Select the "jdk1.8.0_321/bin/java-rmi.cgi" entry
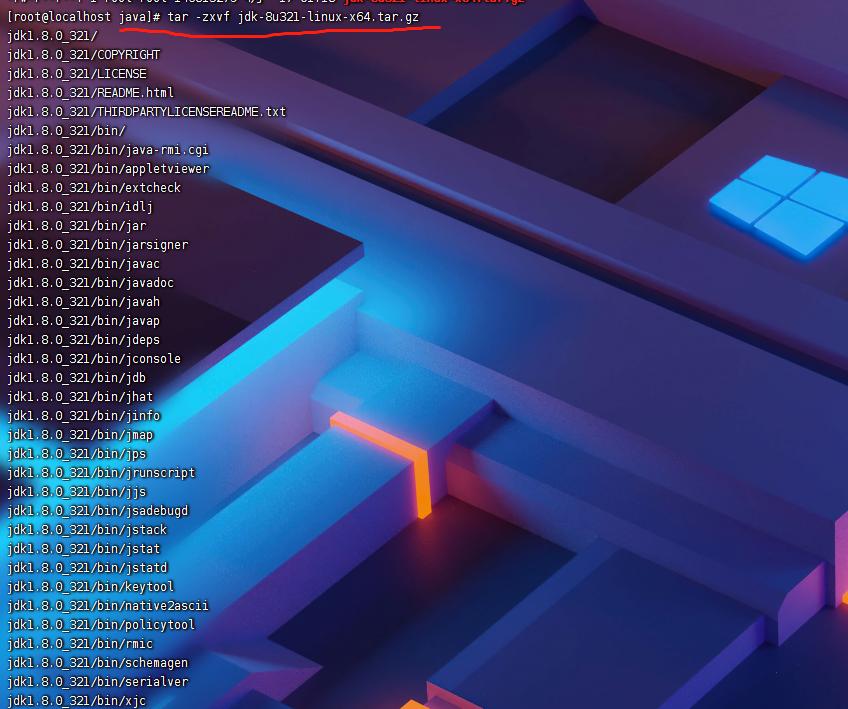This screenshot has width=848, height=709. (108, 150)
